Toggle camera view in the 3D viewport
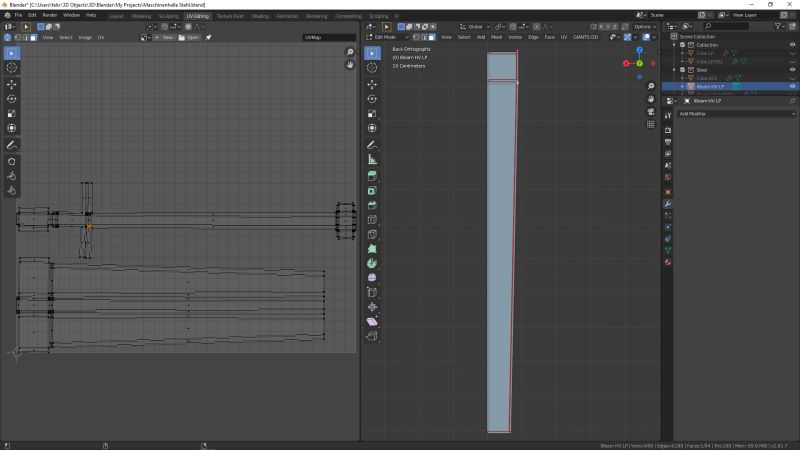 pos(651,112)
